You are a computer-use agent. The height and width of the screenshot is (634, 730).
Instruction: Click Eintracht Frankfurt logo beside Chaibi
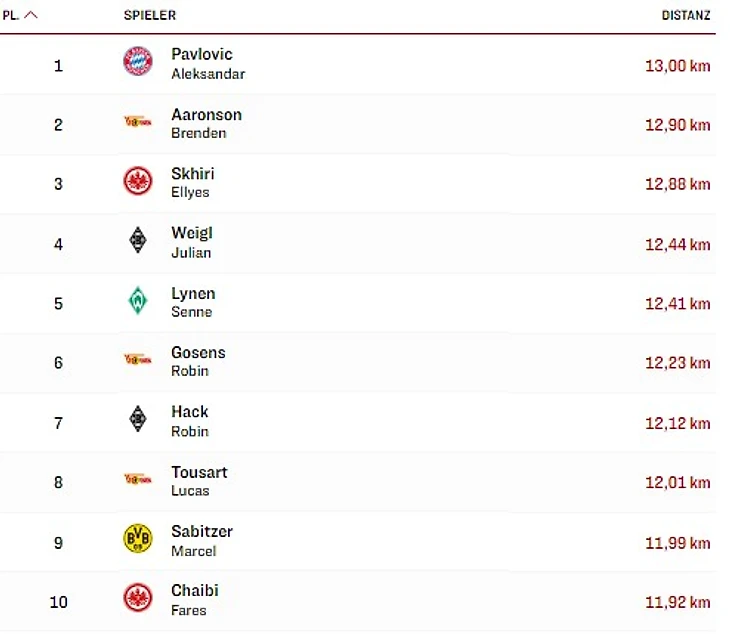pyautogui.click(x=138, y=598)
